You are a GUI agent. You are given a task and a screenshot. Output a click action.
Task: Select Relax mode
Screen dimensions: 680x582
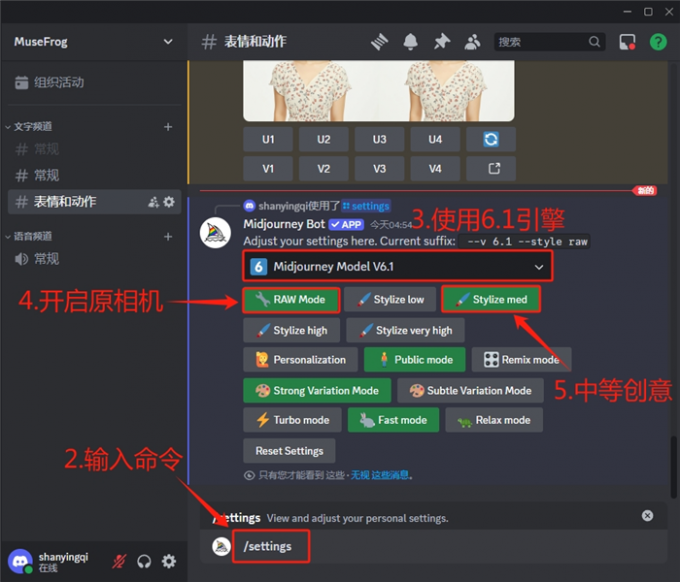coord(494,420)
